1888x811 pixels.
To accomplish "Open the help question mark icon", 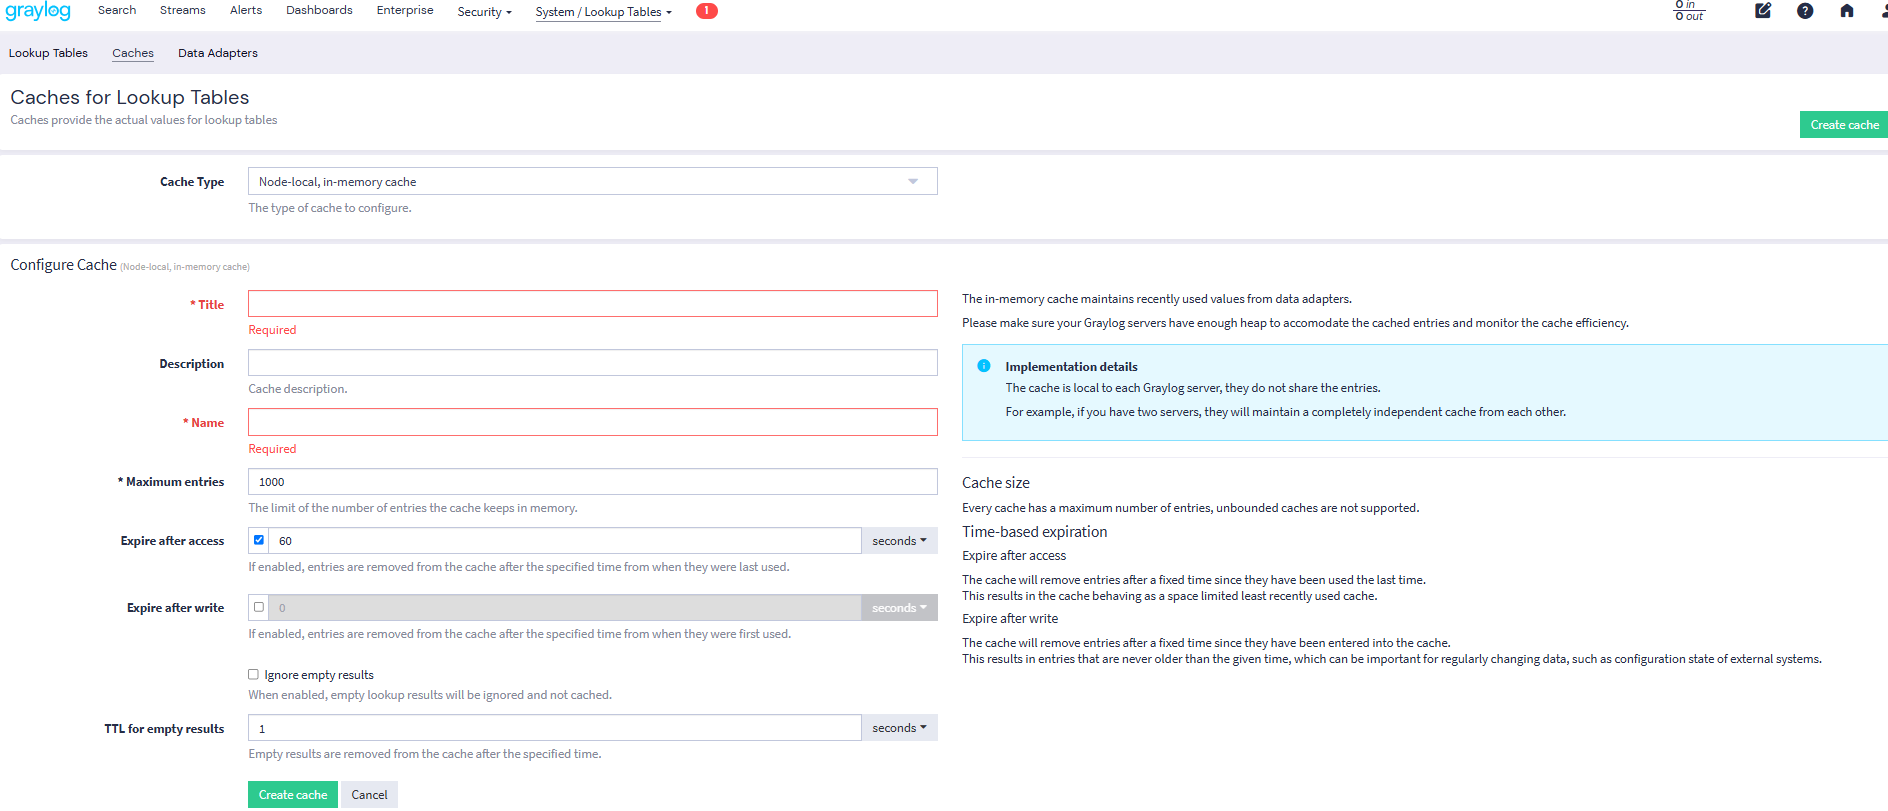I will (x=1805, y=11).
